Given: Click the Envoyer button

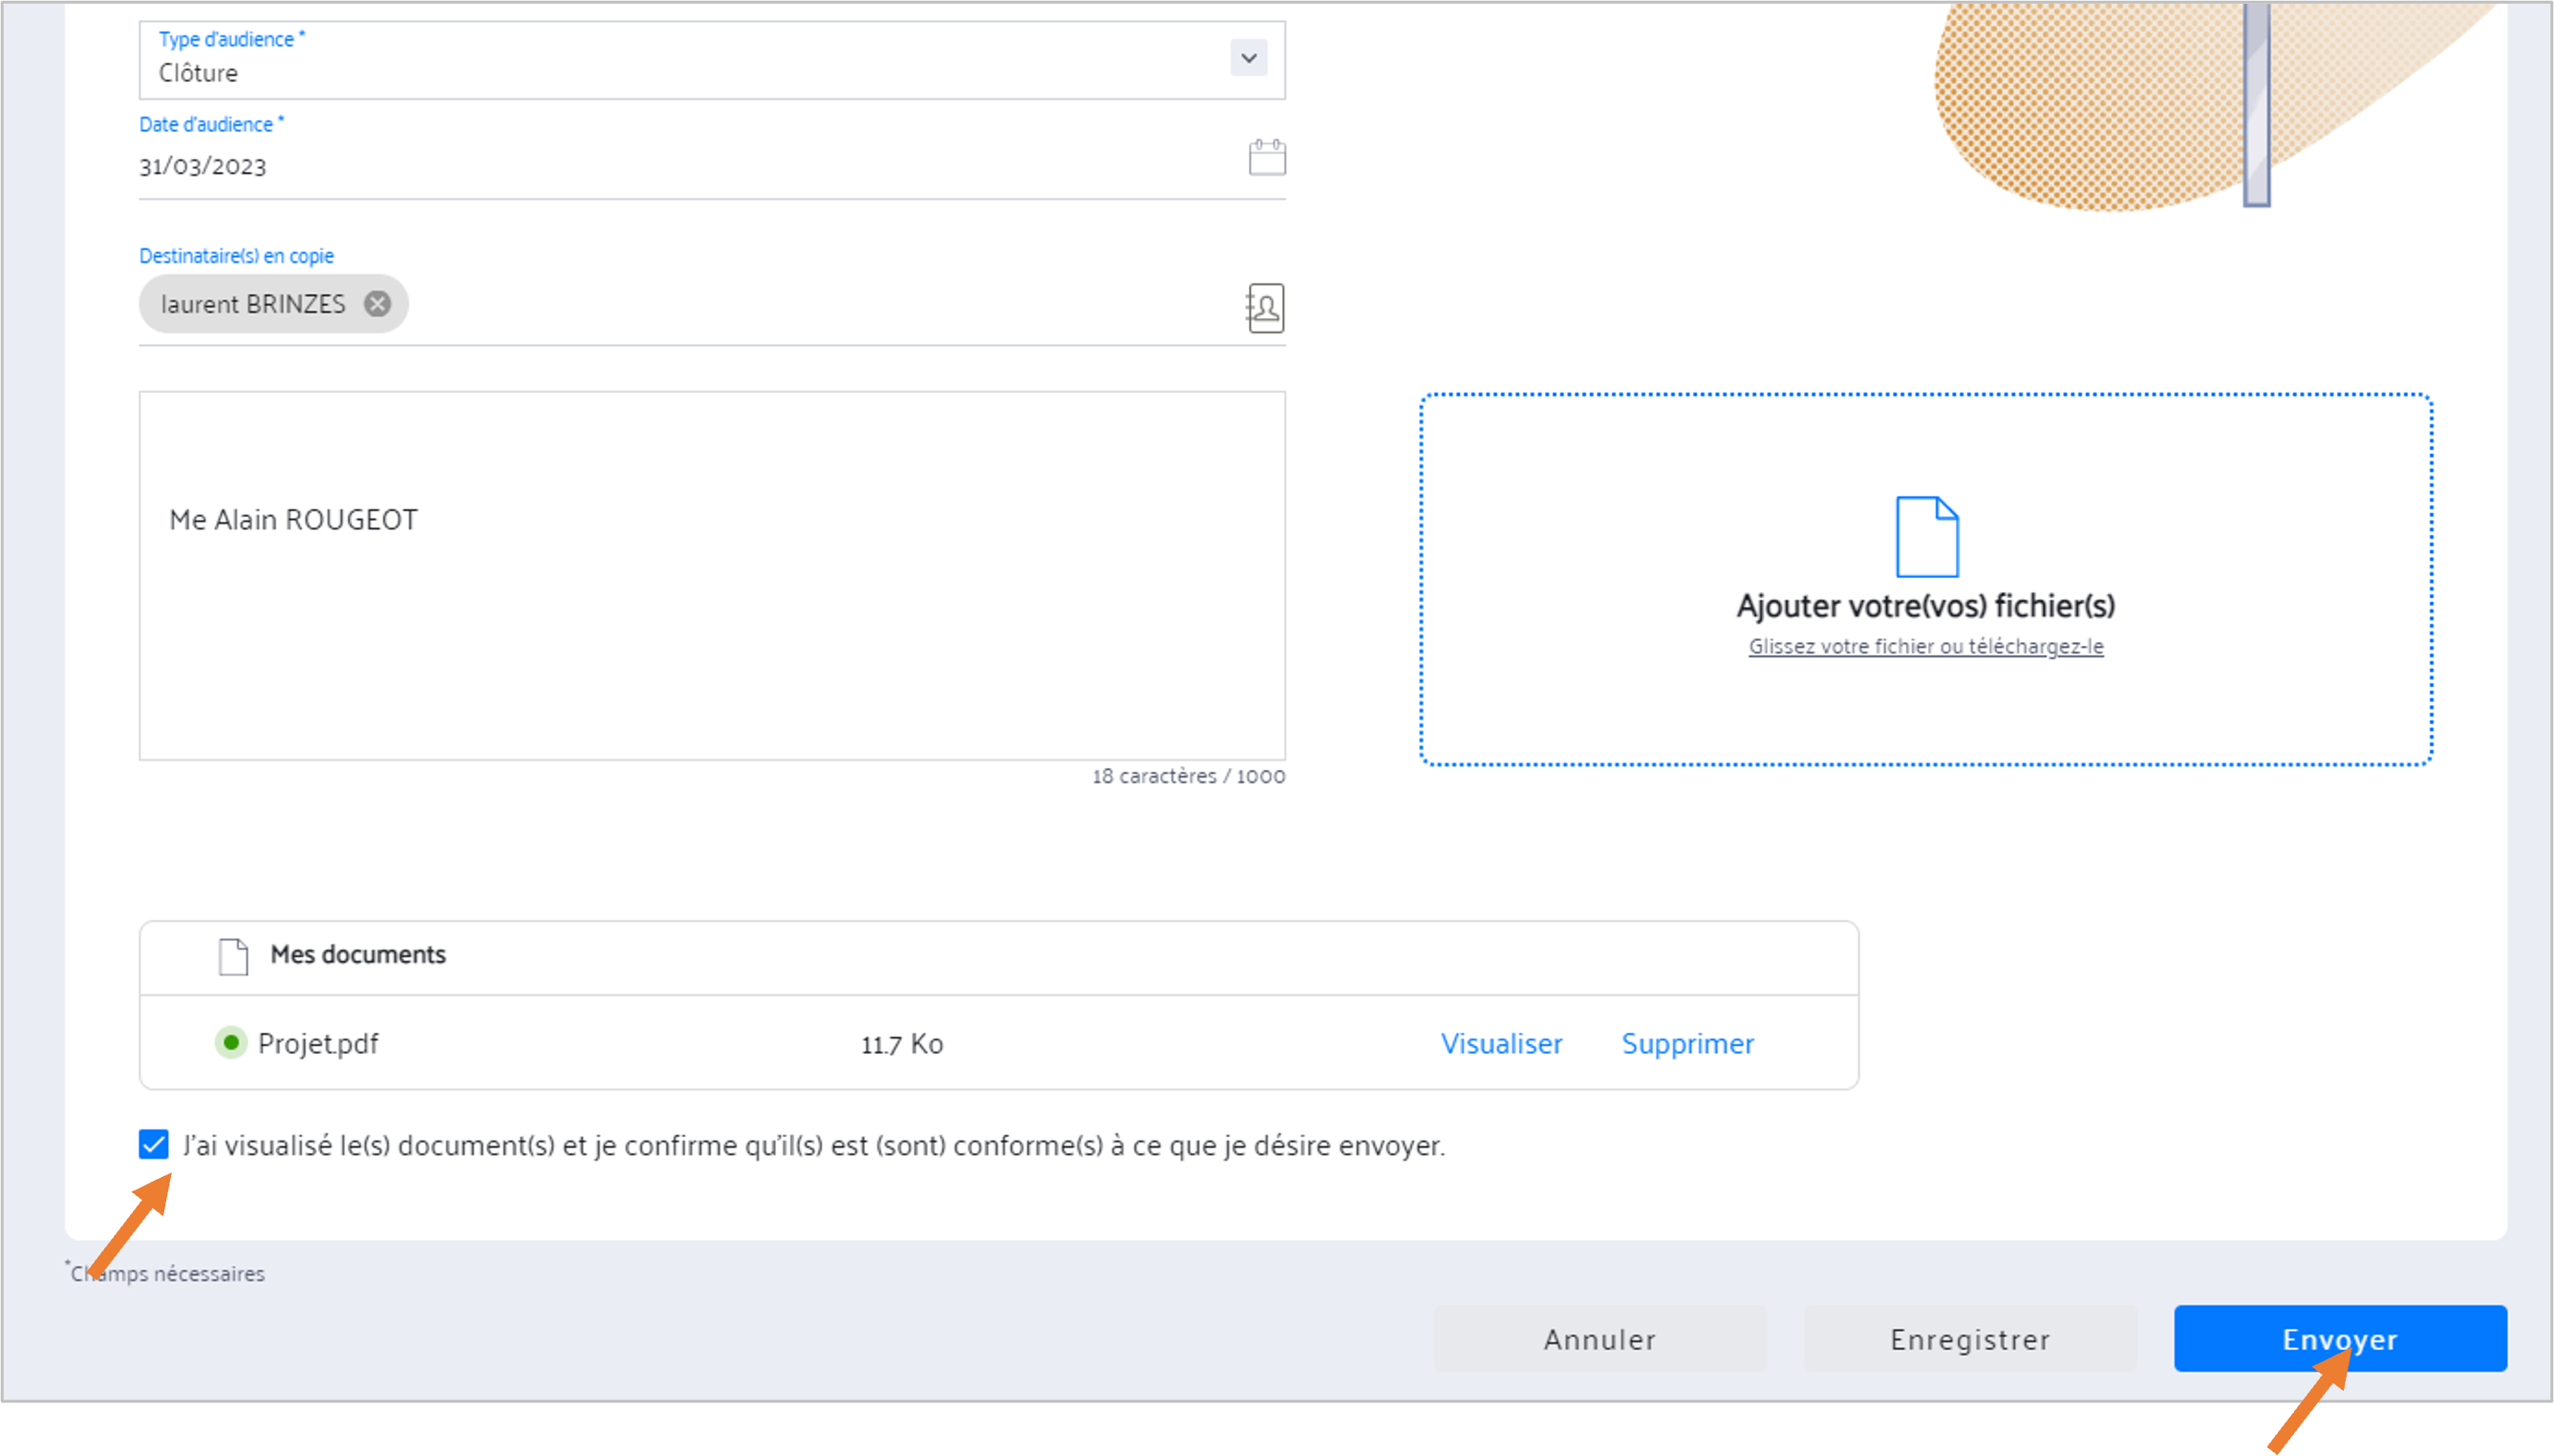Looking at the screenshot, I should coord(2339,1338).
